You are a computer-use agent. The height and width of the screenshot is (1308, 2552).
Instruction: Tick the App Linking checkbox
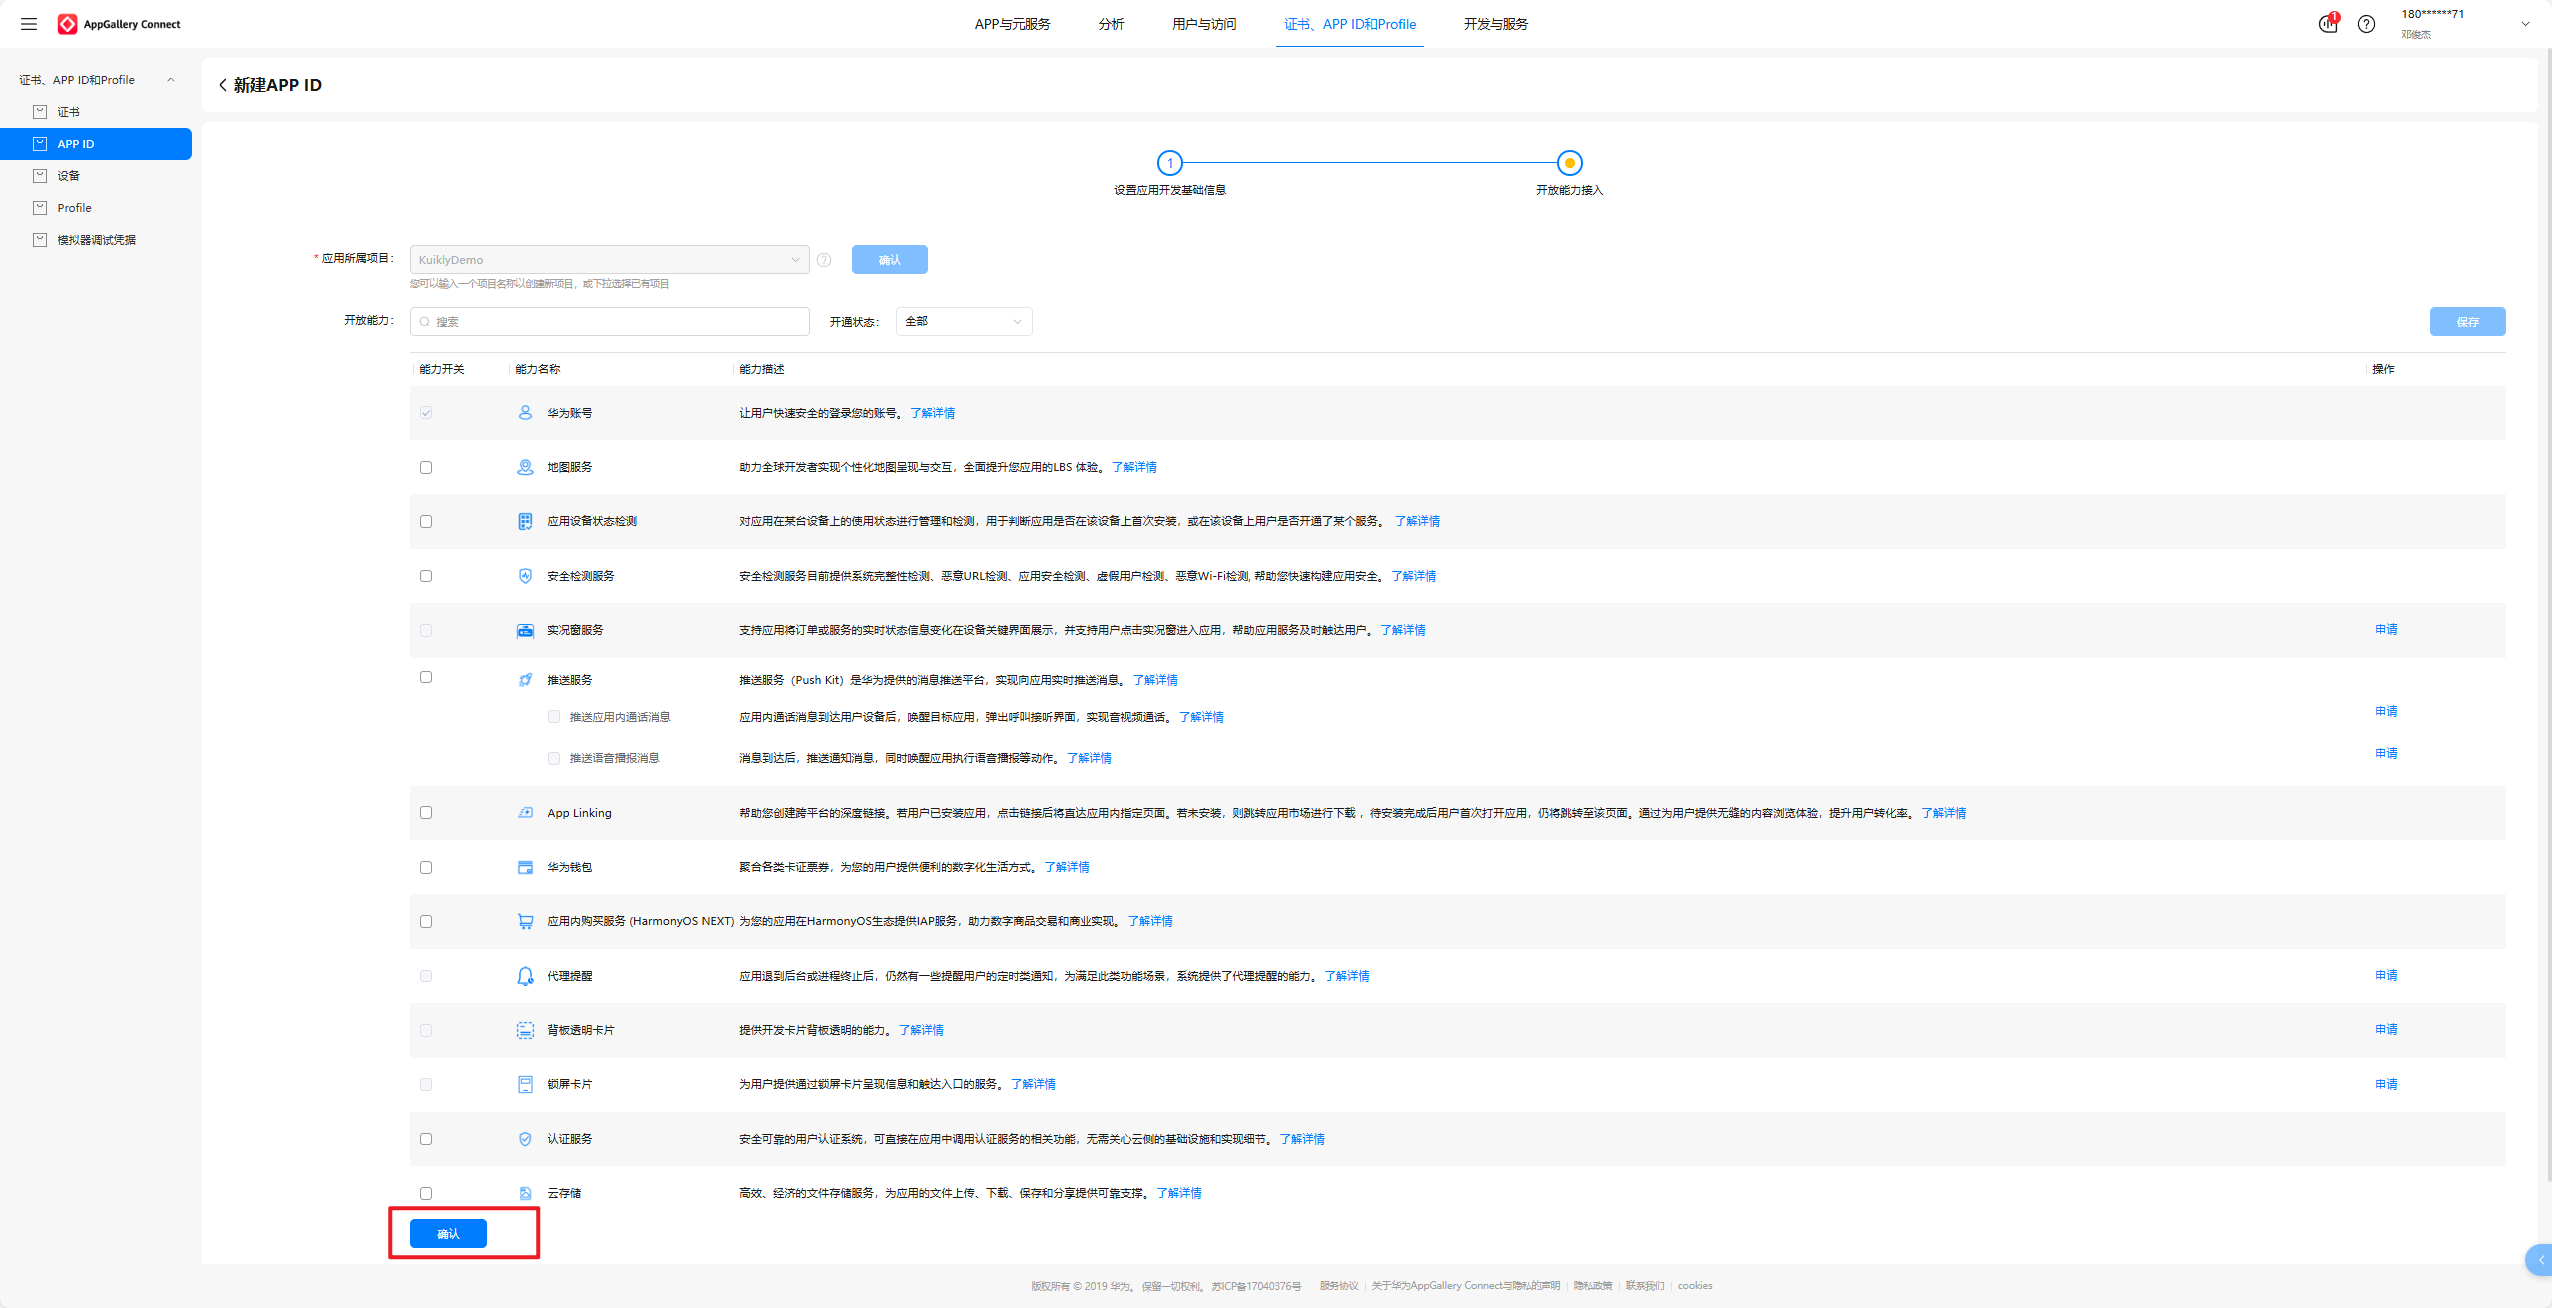coord(426,813)
